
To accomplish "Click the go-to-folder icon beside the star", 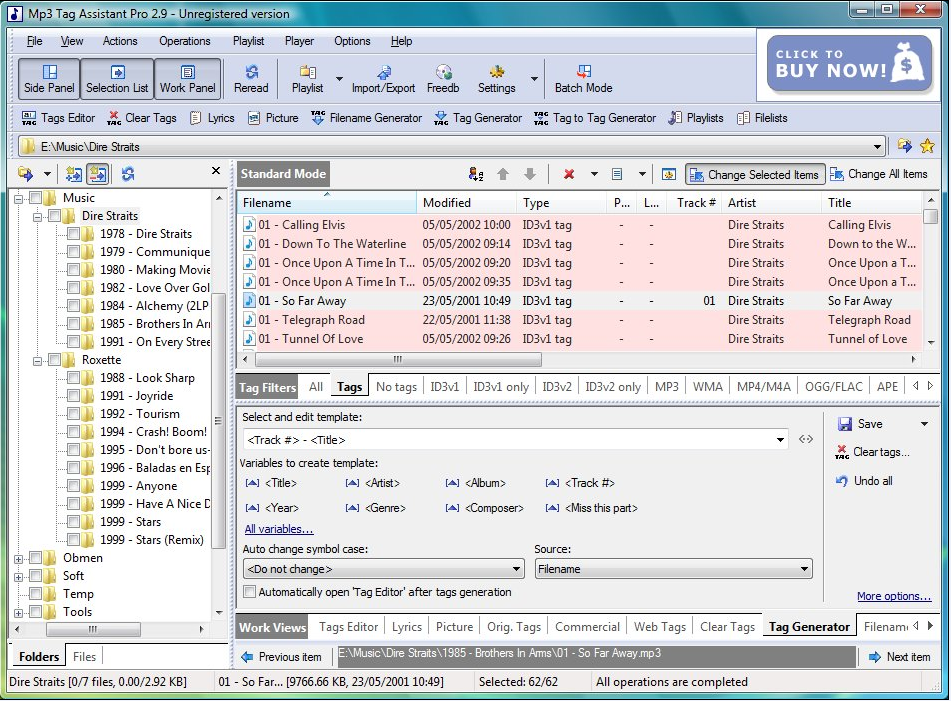I will 904,146.
